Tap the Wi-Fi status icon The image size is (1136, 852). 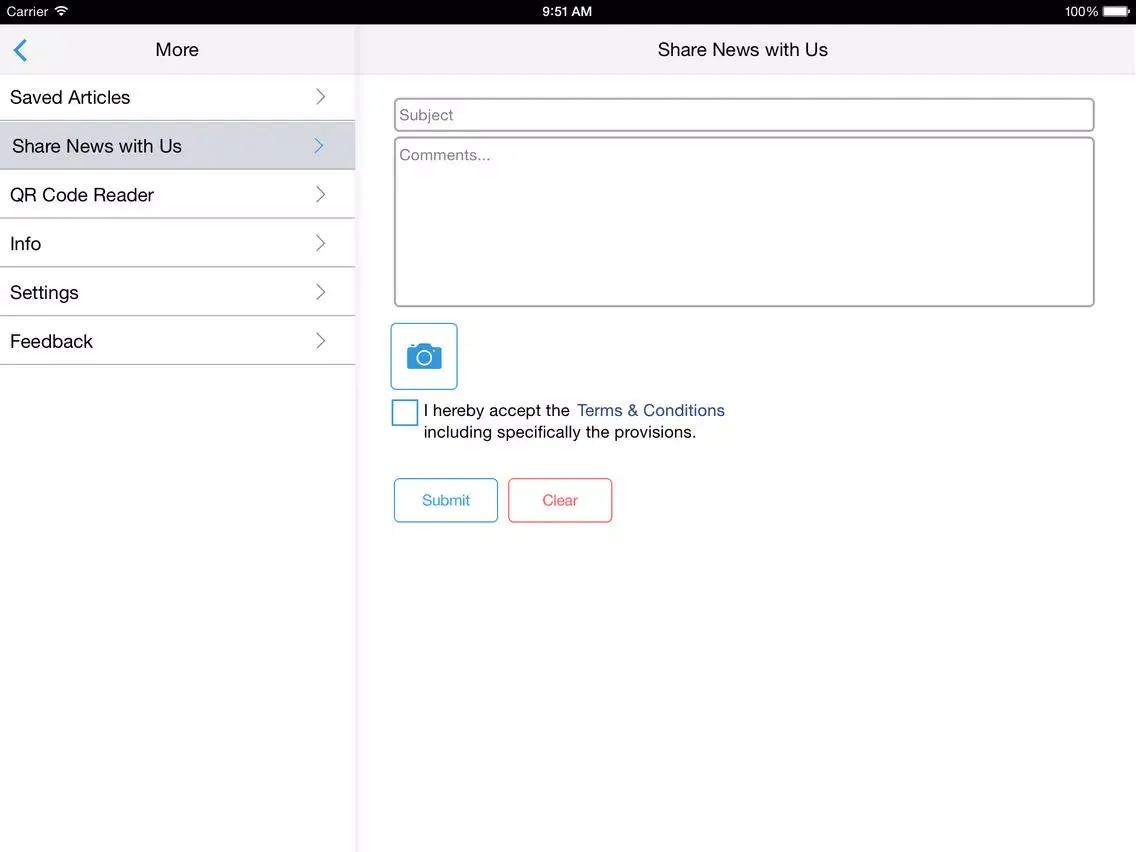coord(62,11)
